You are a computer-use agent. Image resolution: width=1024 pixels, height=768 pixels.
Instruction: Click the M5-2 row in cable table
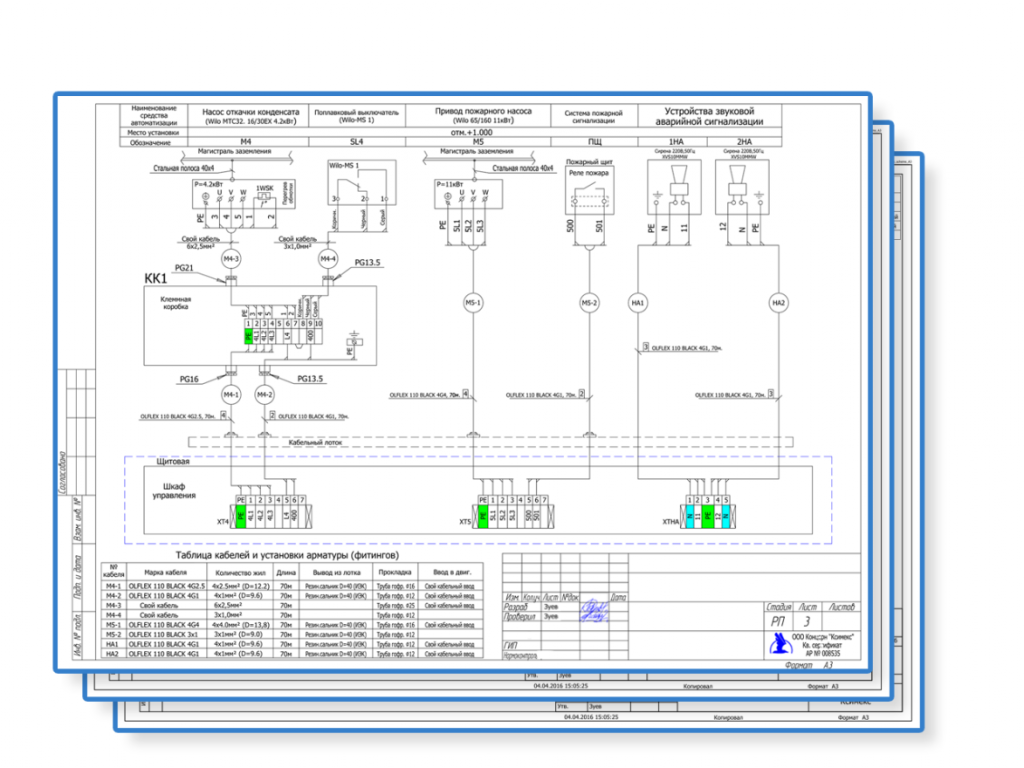click(x=292, y=634)
